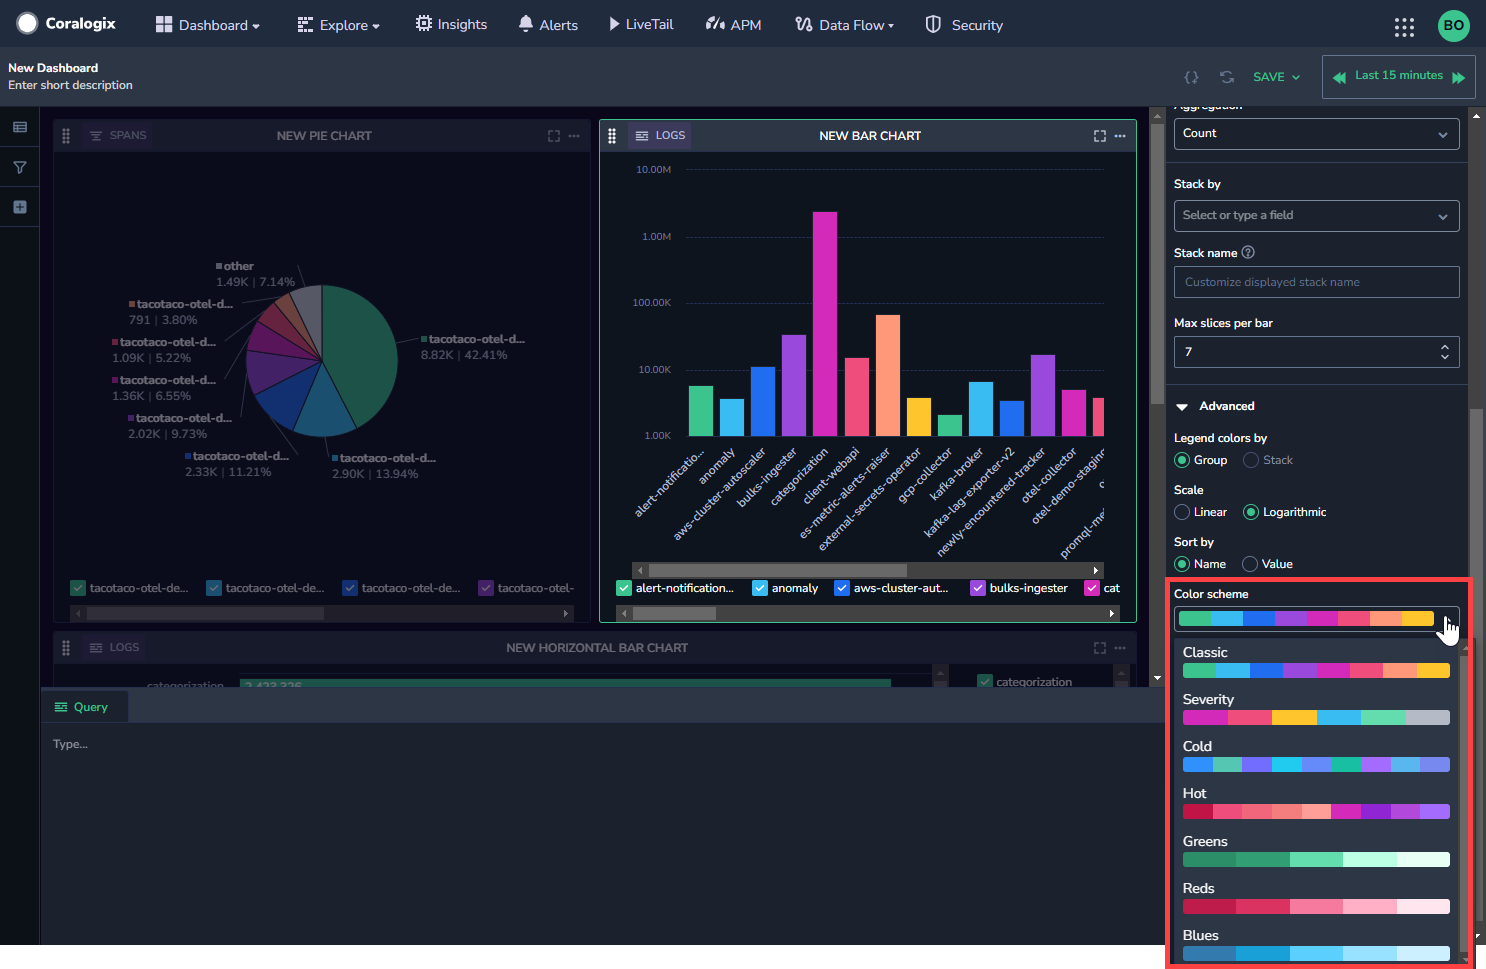The height and width of the screenshot is (969, 1486).
Task: Expand New Bar Chart to fullscreen
Action: [1100, 136]
